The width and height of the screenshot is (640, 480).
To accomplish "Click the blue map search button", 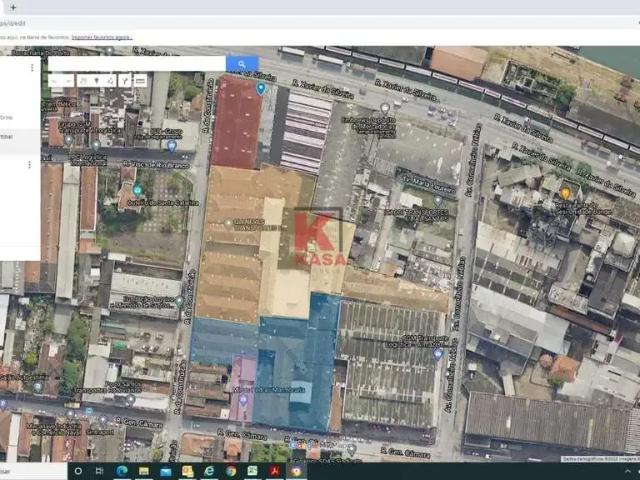I will [x=242, y=64].
